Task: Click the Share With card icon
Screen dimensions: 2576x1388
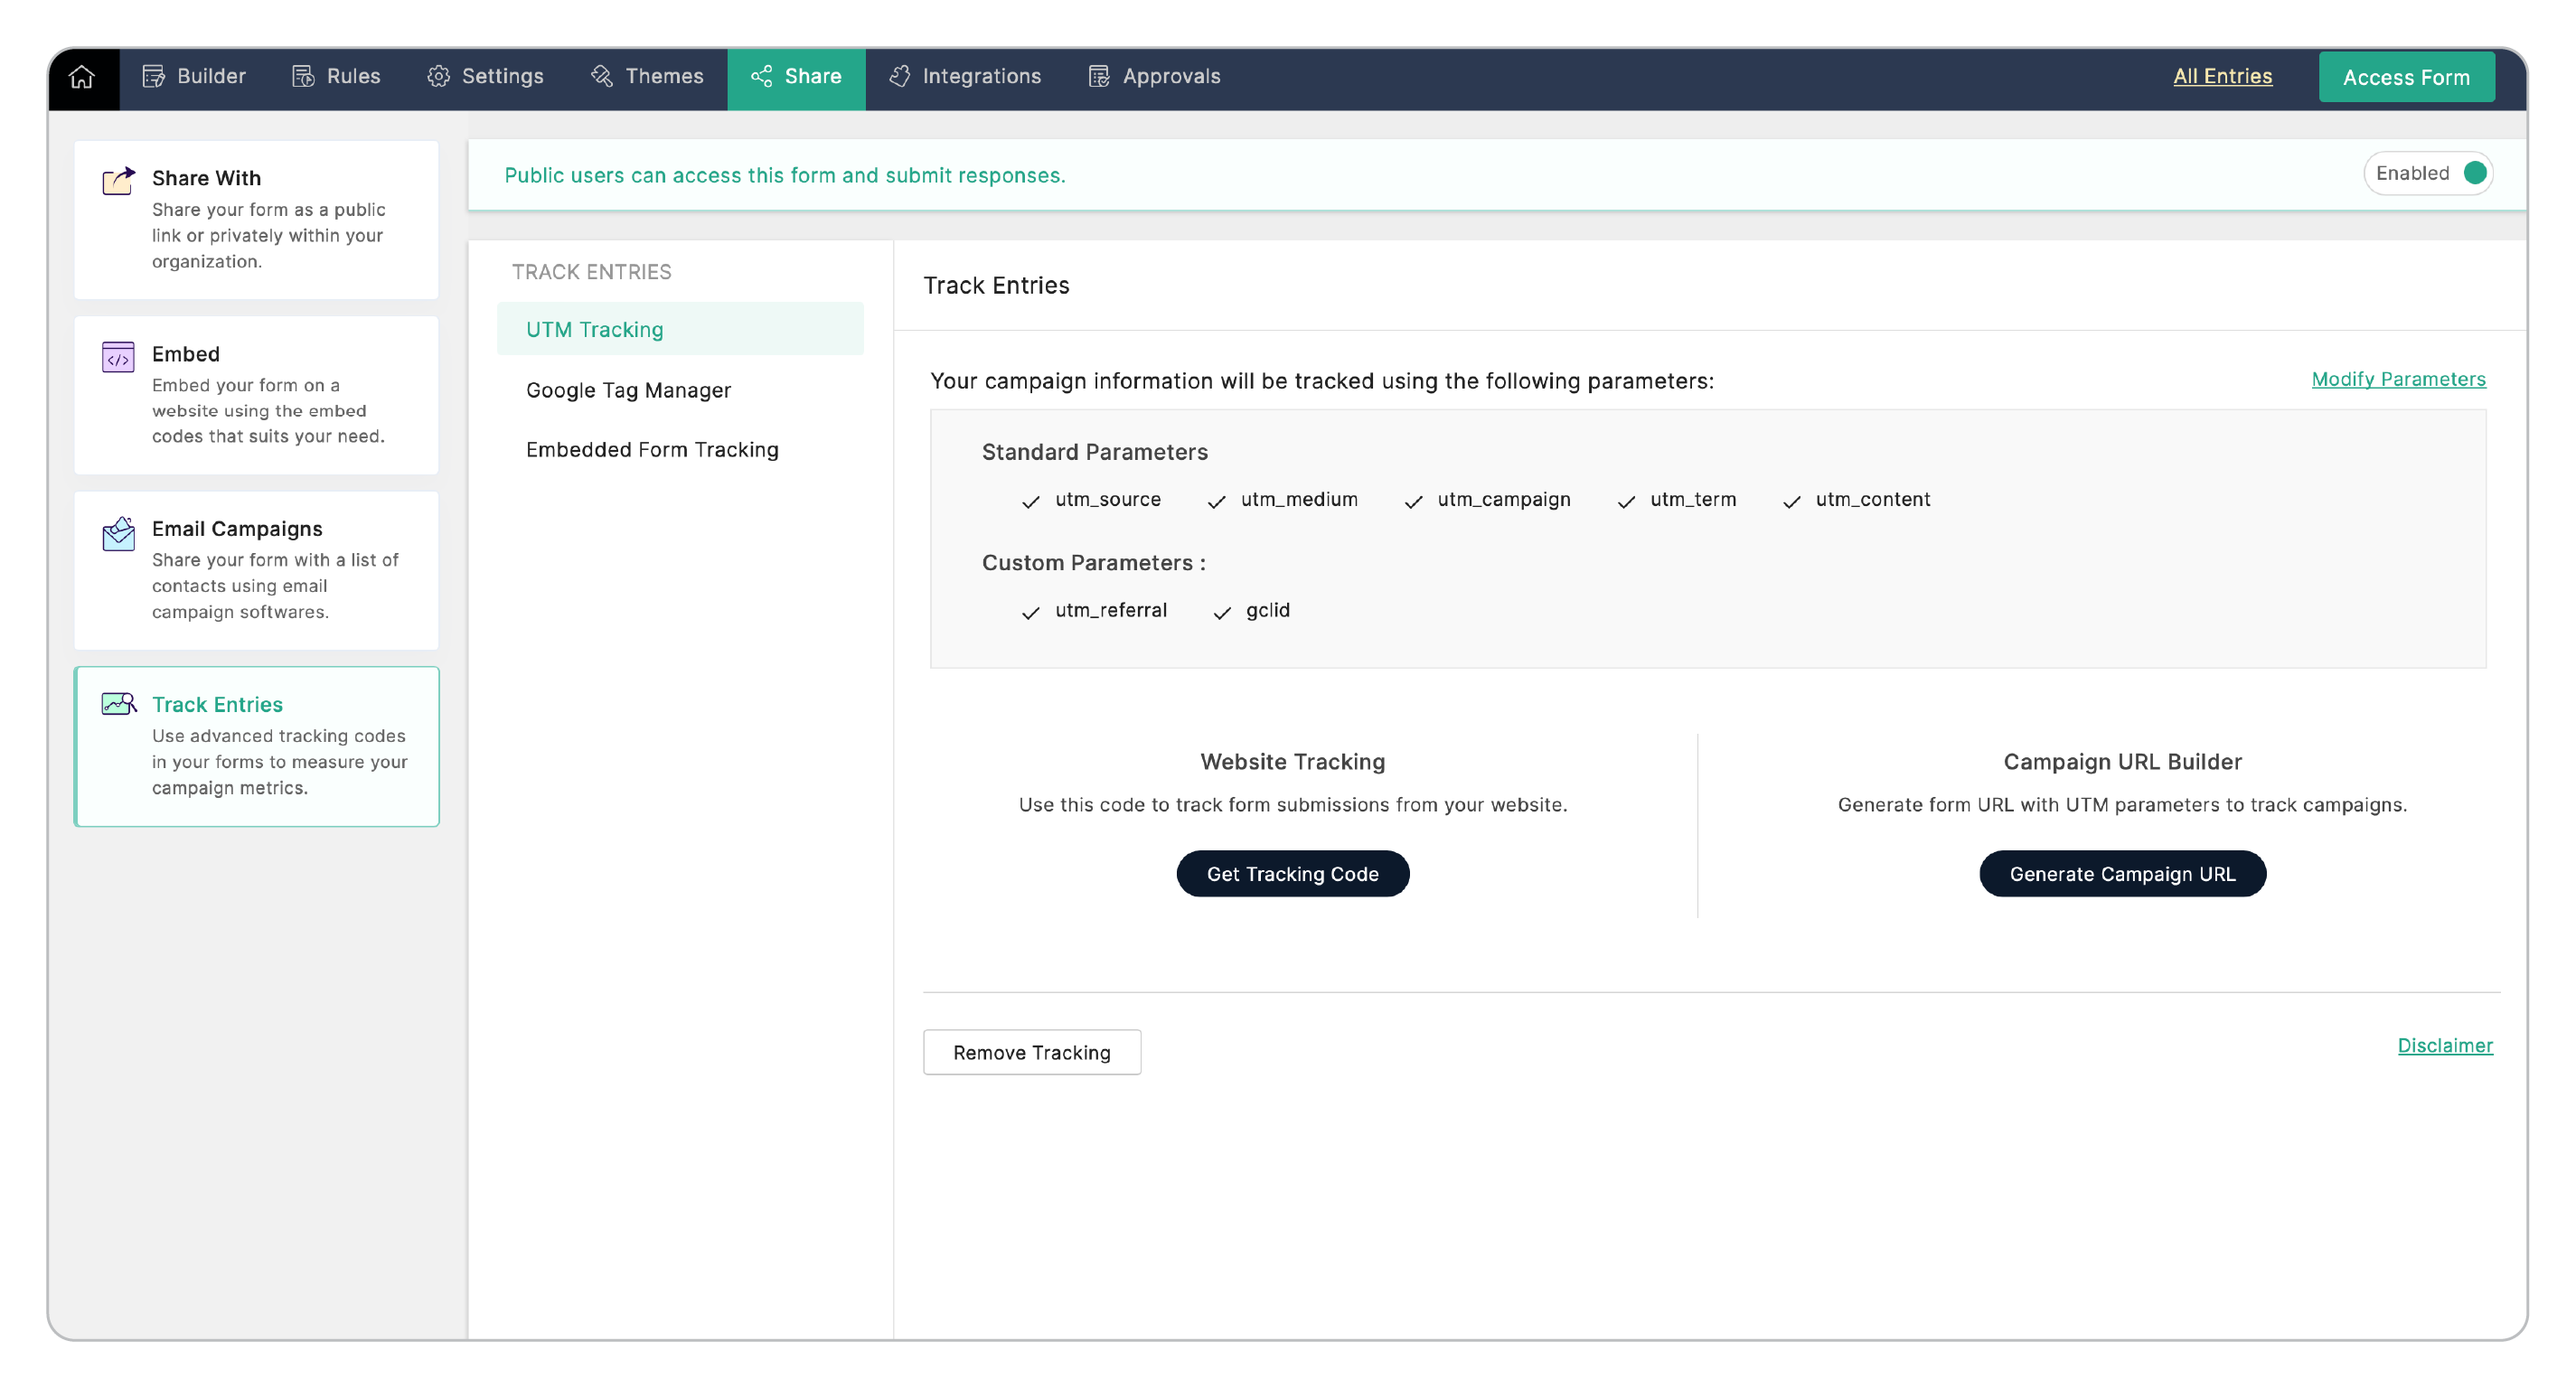Action: click(x=118, y=181)
